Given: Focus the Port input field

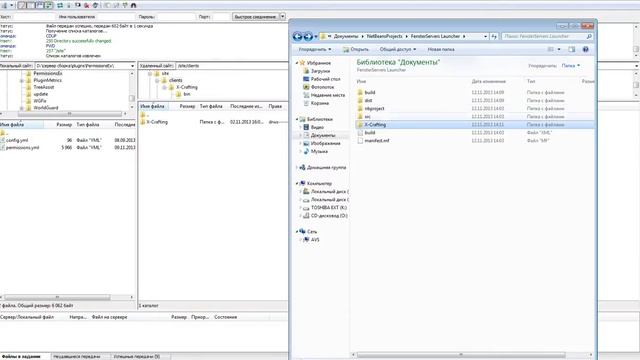Looking at the screenshot, I should pyautogui.click(x=222, y=17).
